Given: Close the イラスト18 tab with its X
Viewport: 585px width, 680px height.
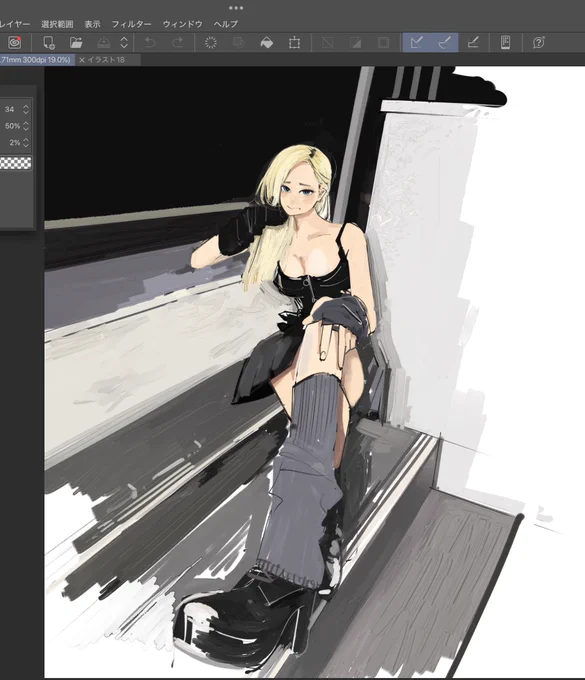Looking at the screenshot, I should (x=82, y=60).
